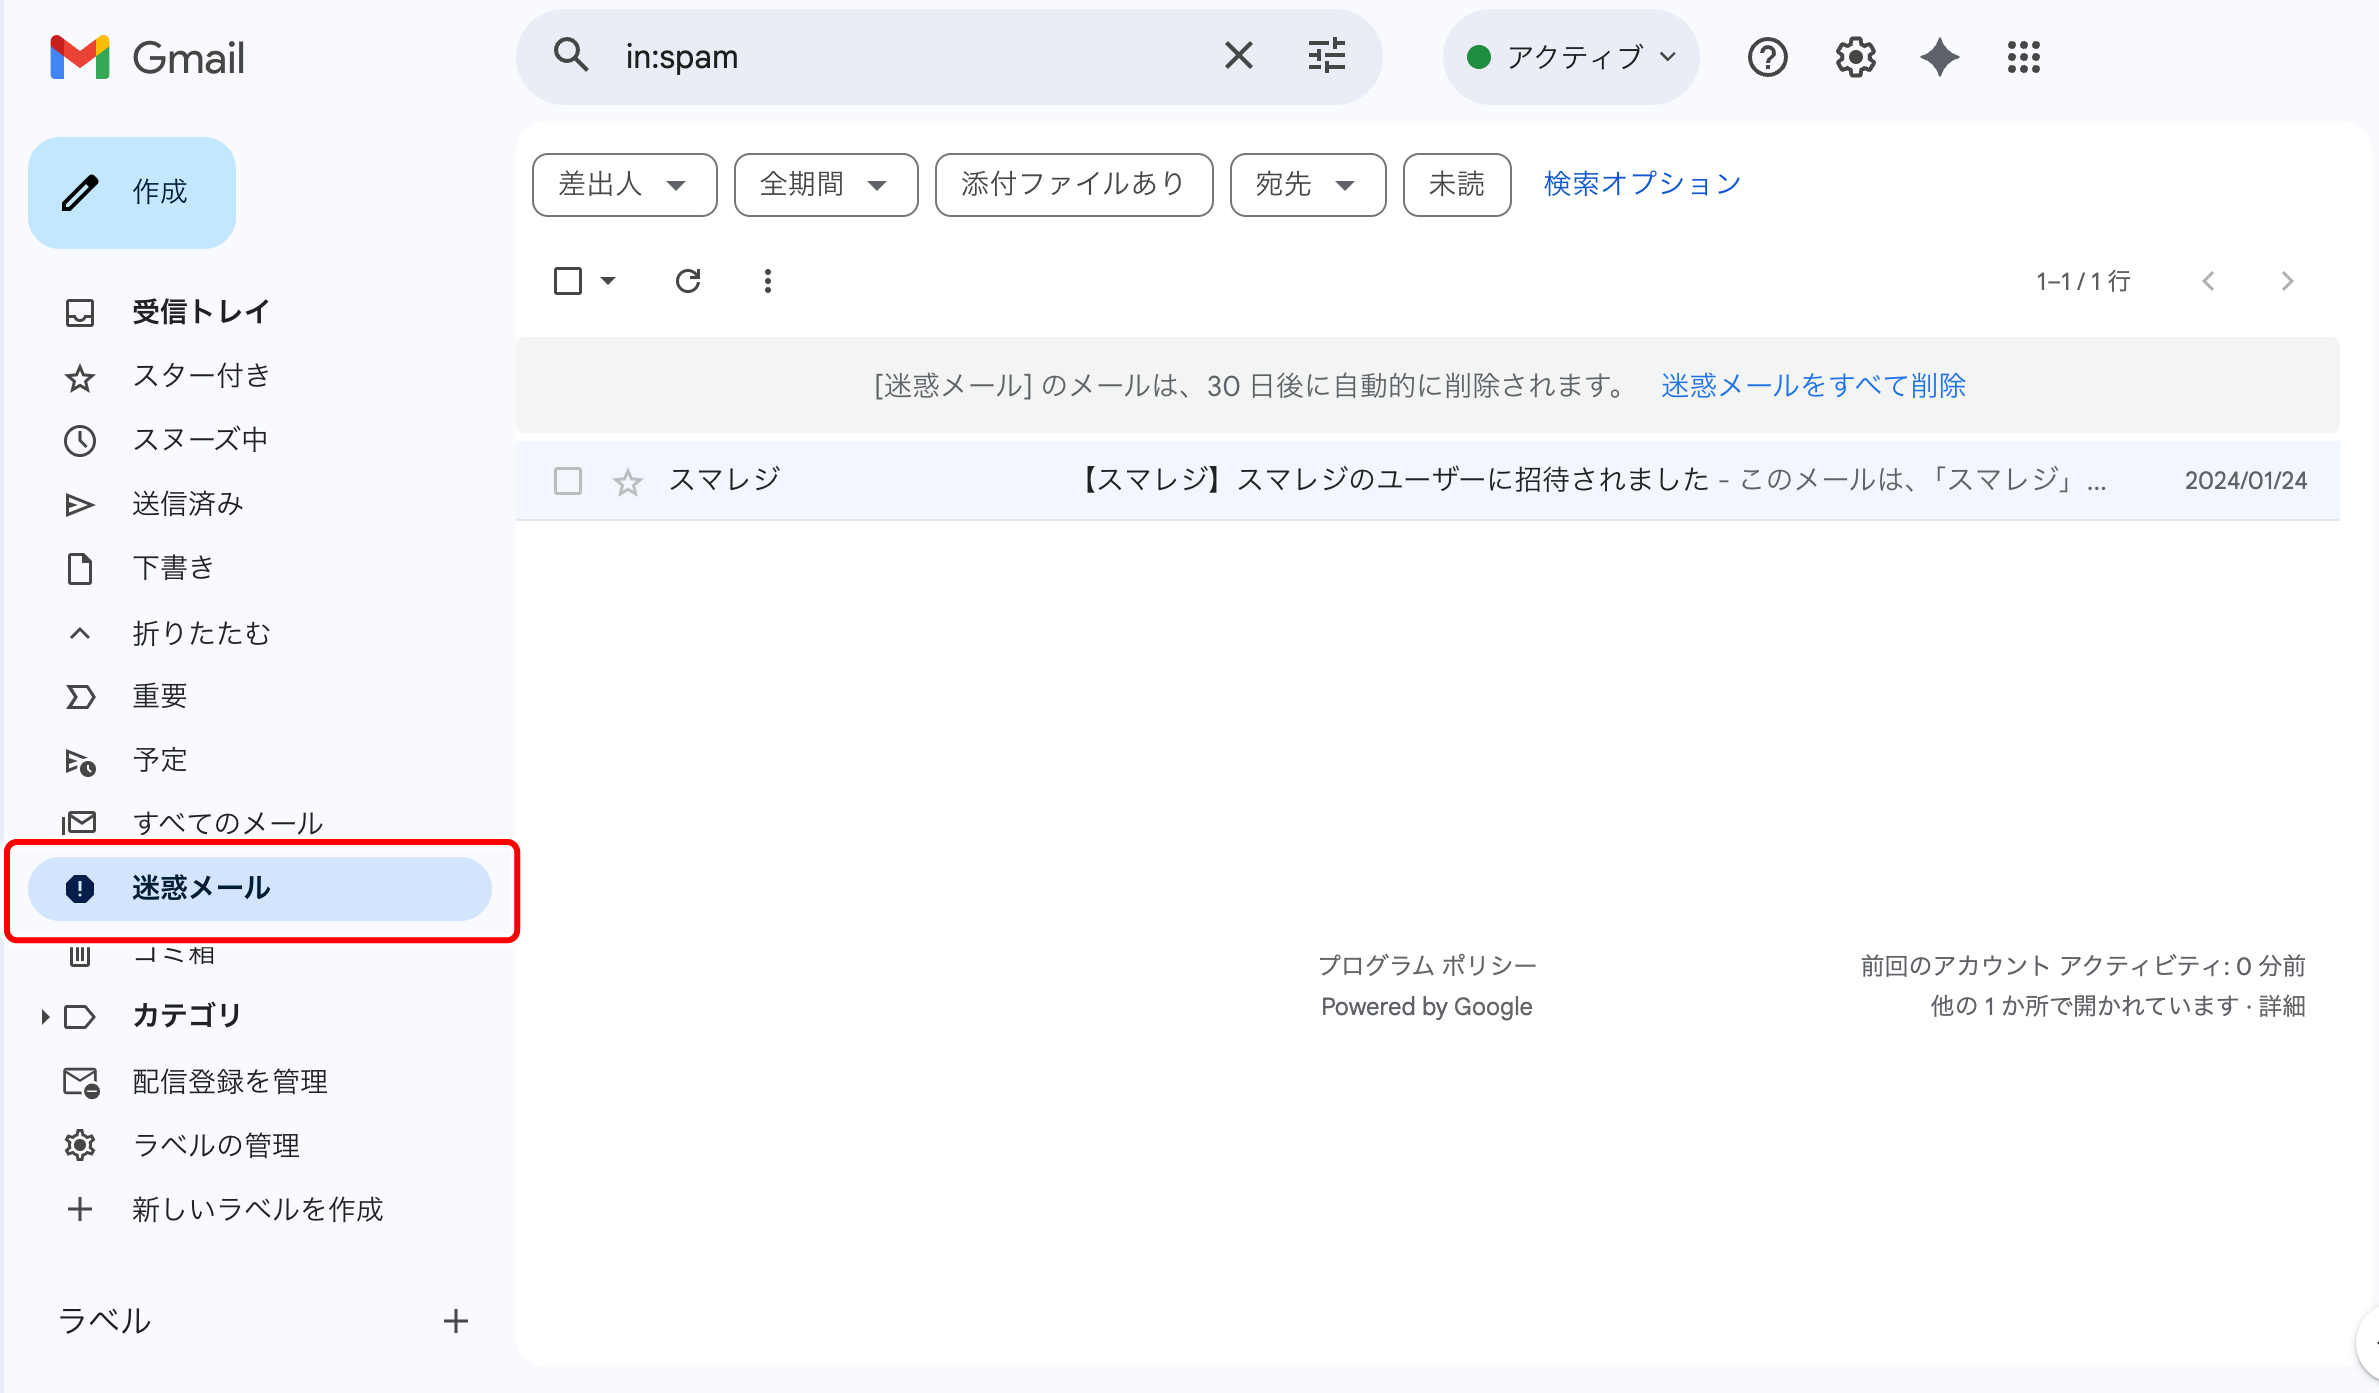
Task: Click the 未読 (unread) filter chip
Action: pos(1456,184)
